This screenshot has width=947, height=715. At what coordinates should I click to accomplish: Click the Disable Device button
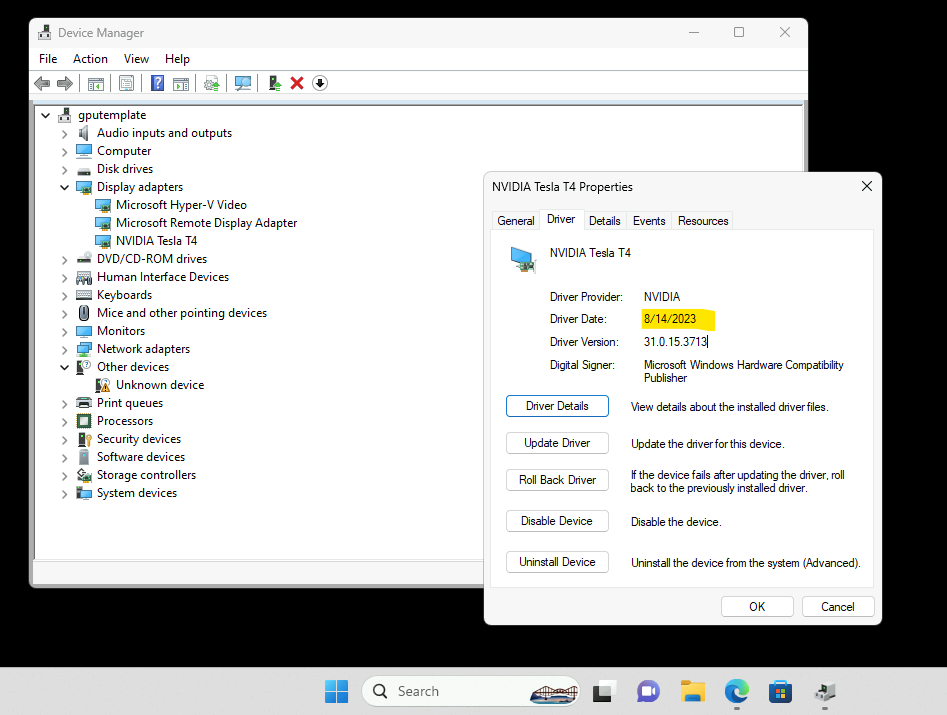pyautogui.click(x=557, y=521)
